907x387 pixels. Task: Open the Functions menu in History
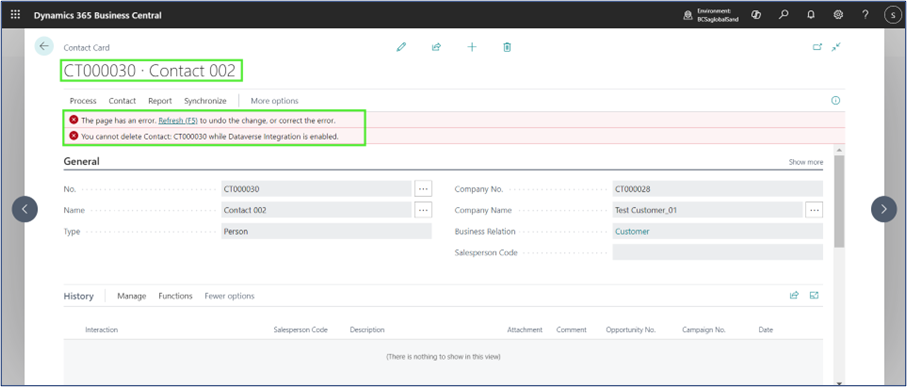[x=175, y=296]
